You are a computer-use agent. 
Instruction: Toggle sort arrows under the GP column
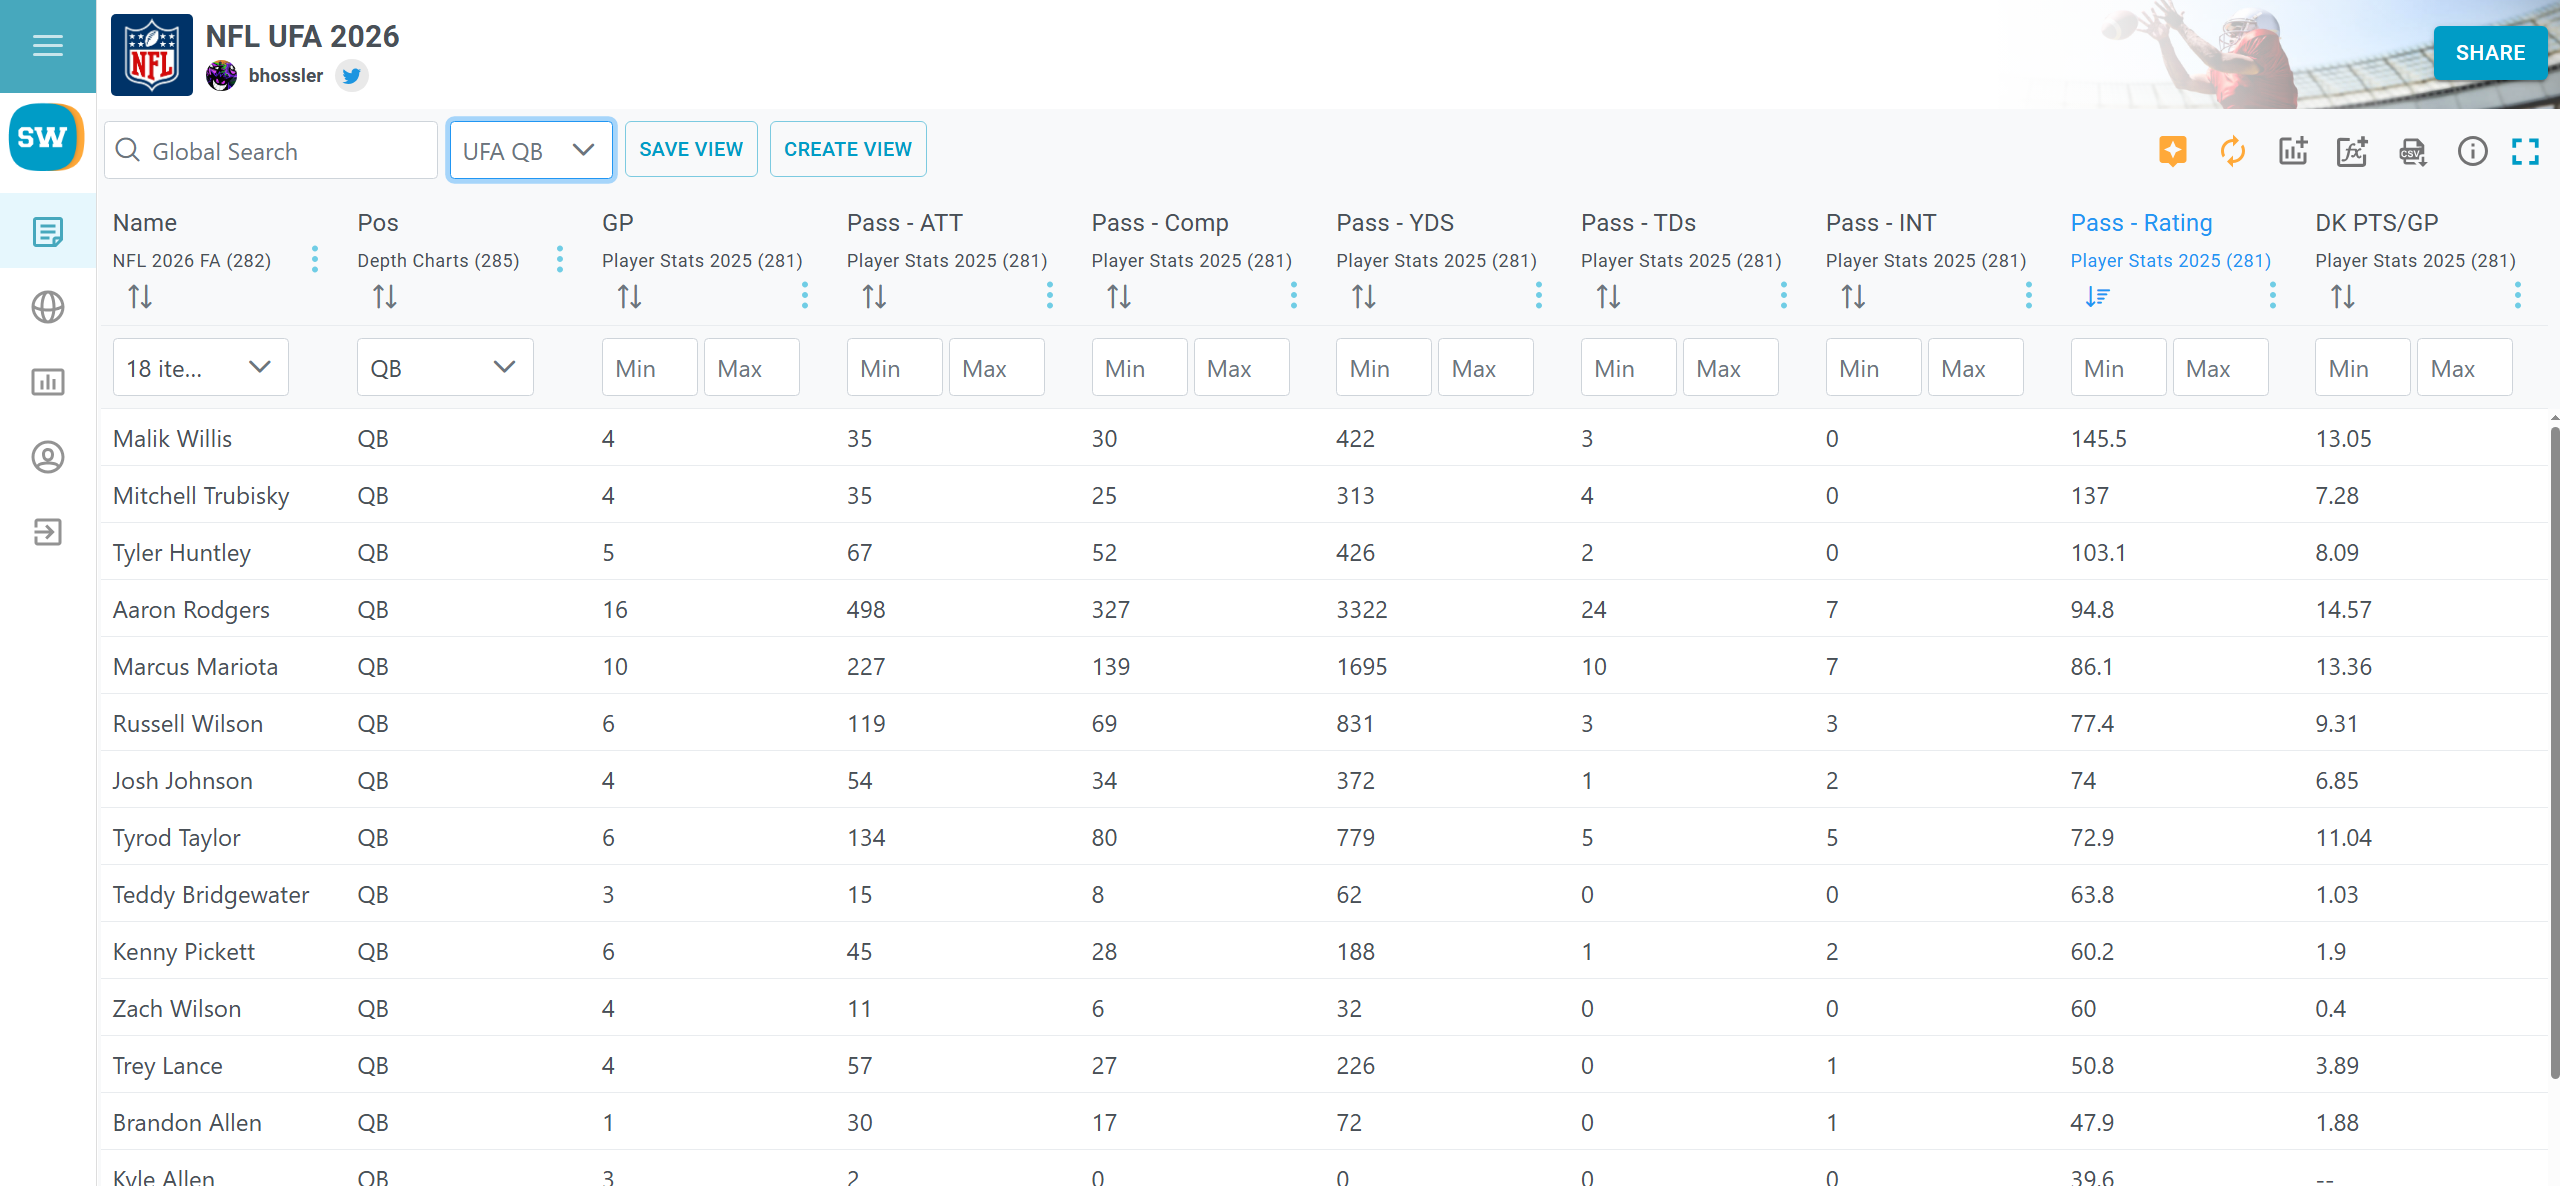[629, 297]
